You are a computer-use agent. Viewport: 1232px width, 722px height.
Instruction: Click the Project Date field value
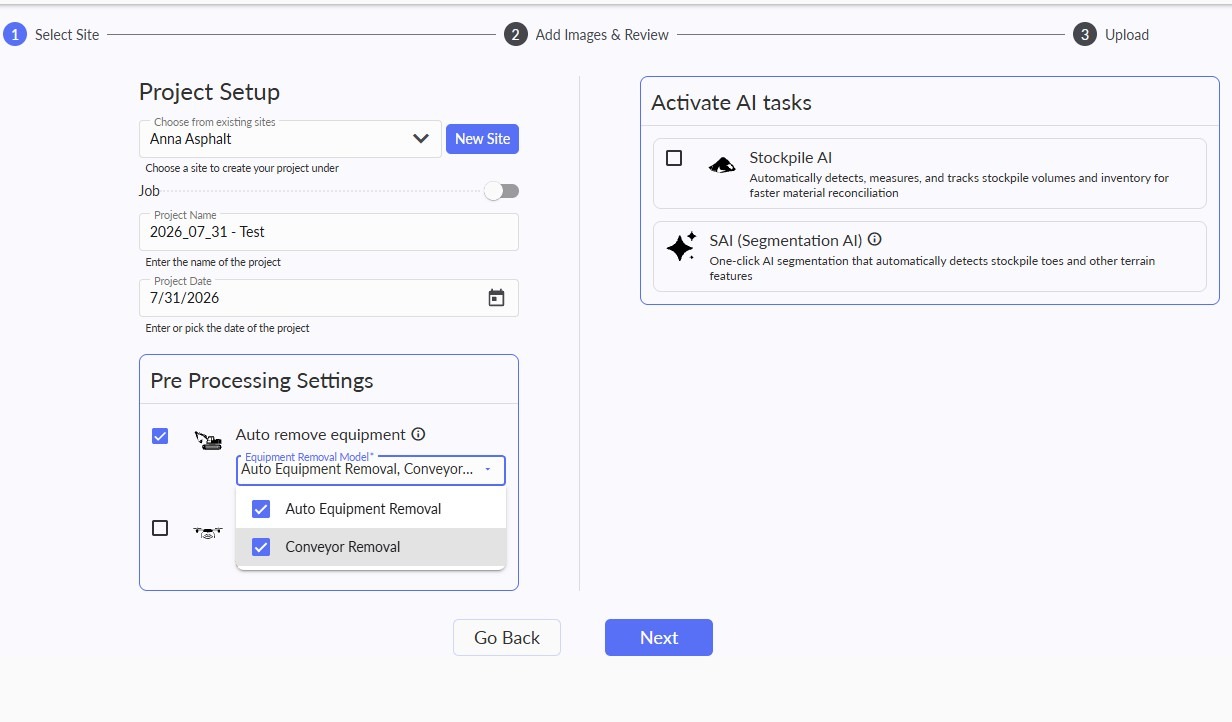[x=185, y=298]
